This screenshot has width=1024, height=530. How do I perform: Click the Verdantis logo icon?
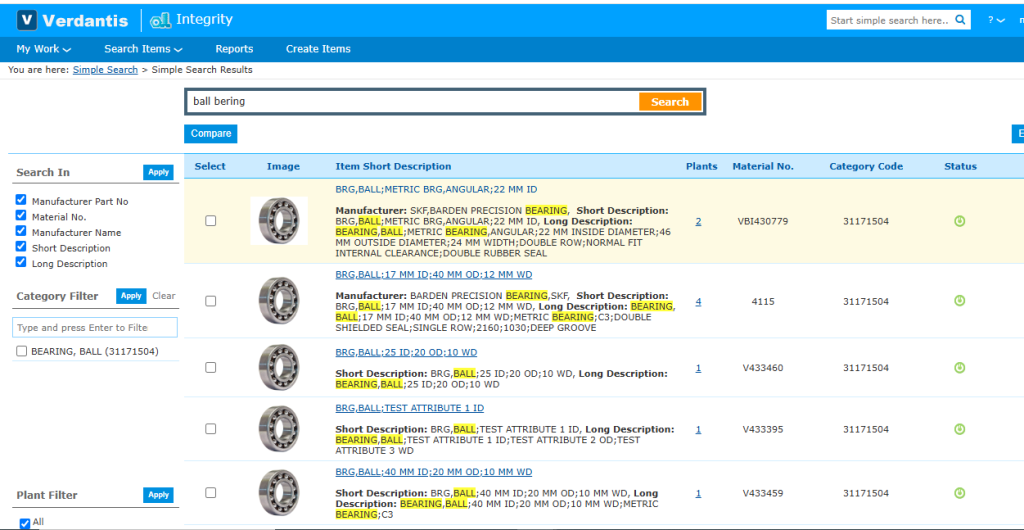pos(28,20)
